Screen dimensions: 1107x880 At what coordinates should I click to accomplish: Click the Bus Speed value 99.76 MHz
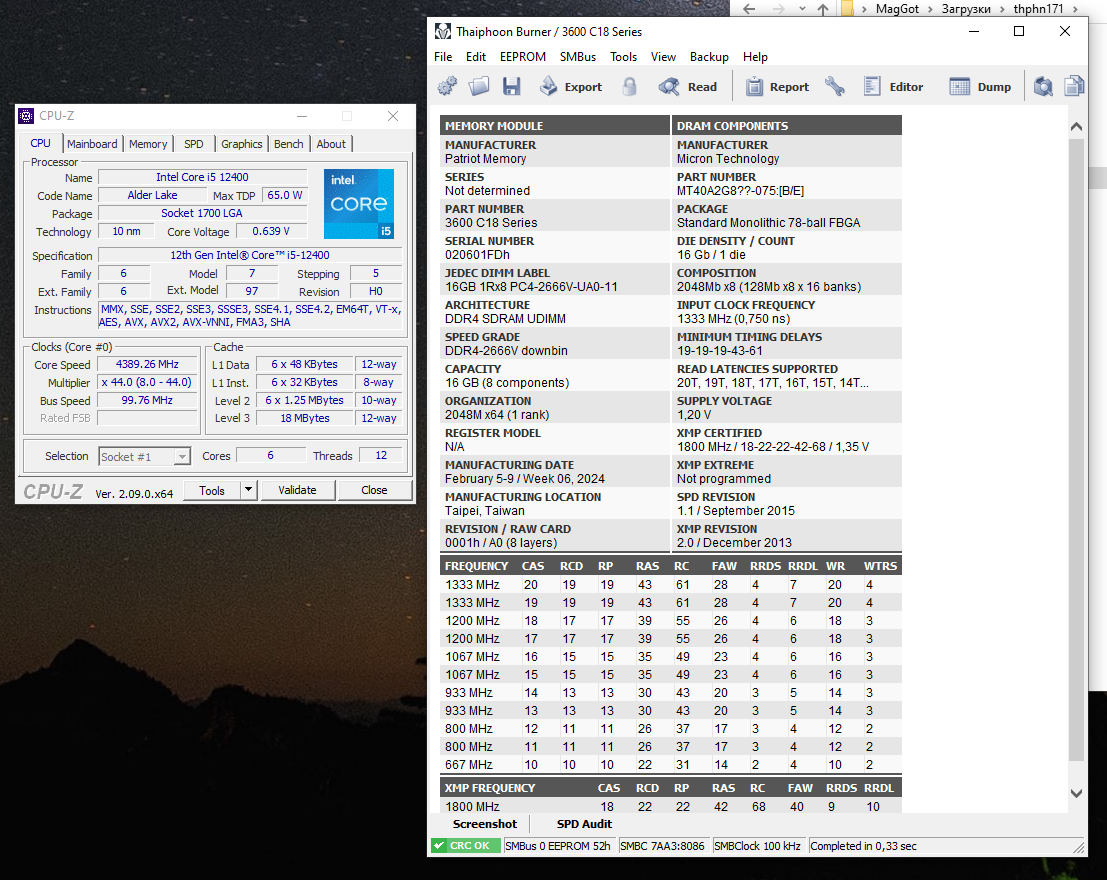pos(148,400)
